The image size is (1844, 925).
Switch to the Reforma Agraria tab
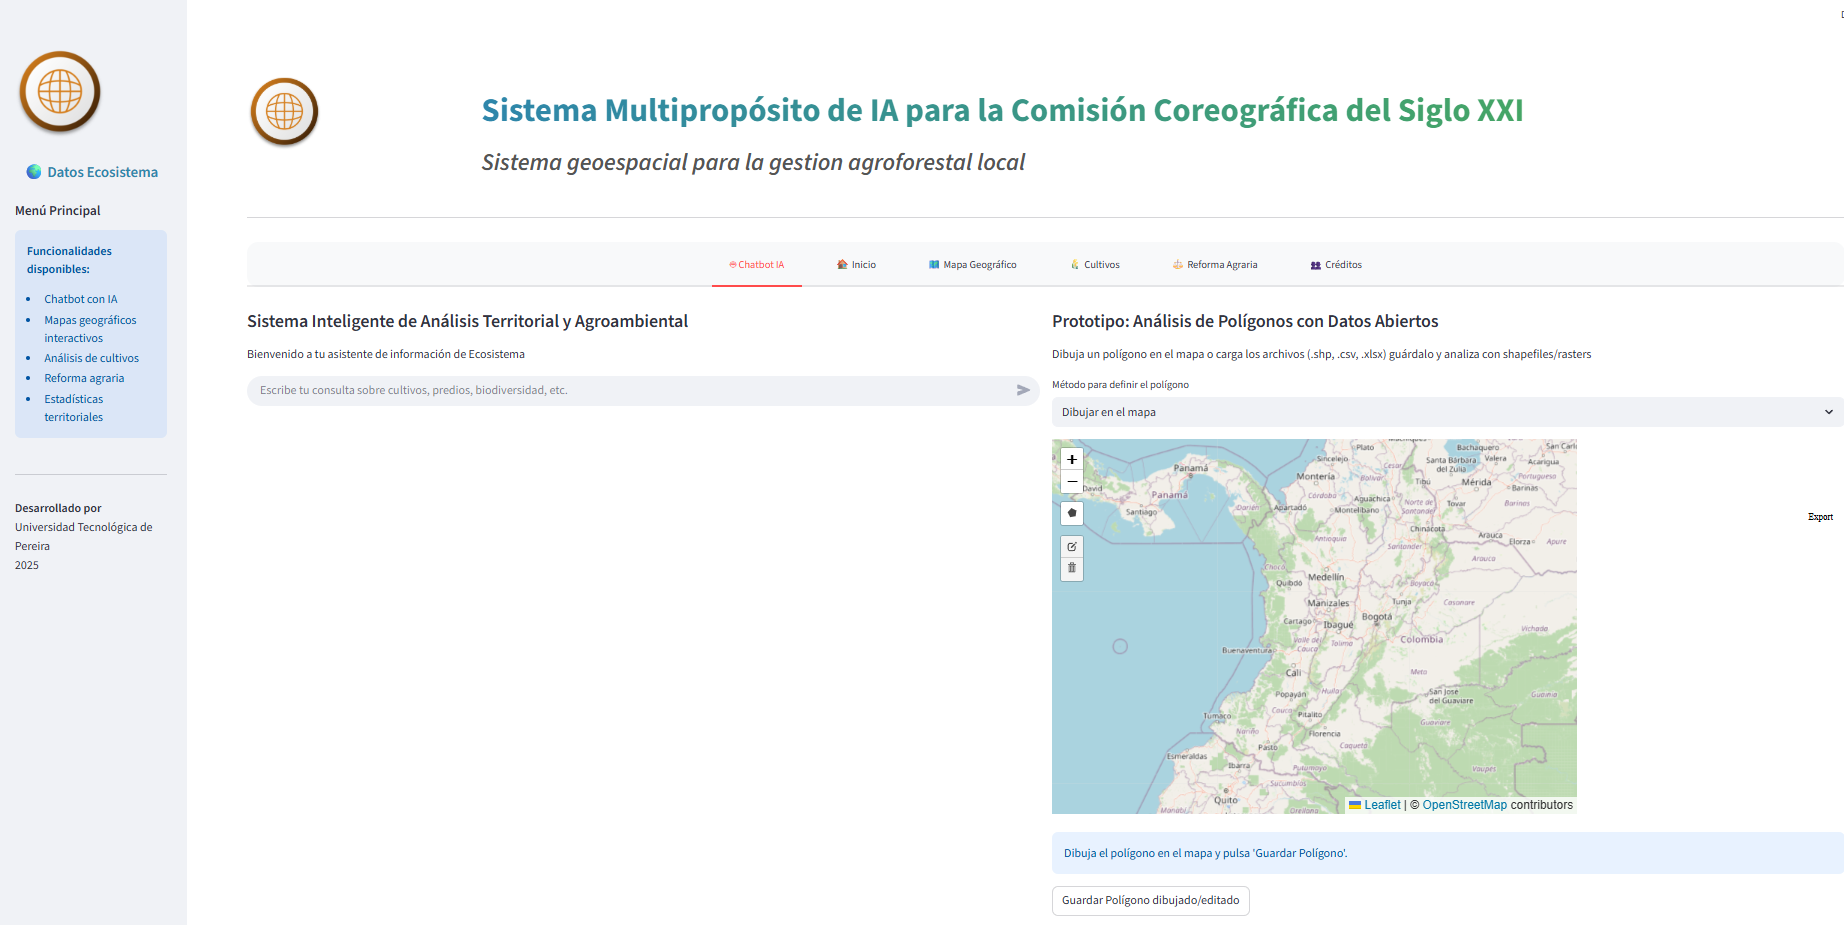tap(1215, 264)
